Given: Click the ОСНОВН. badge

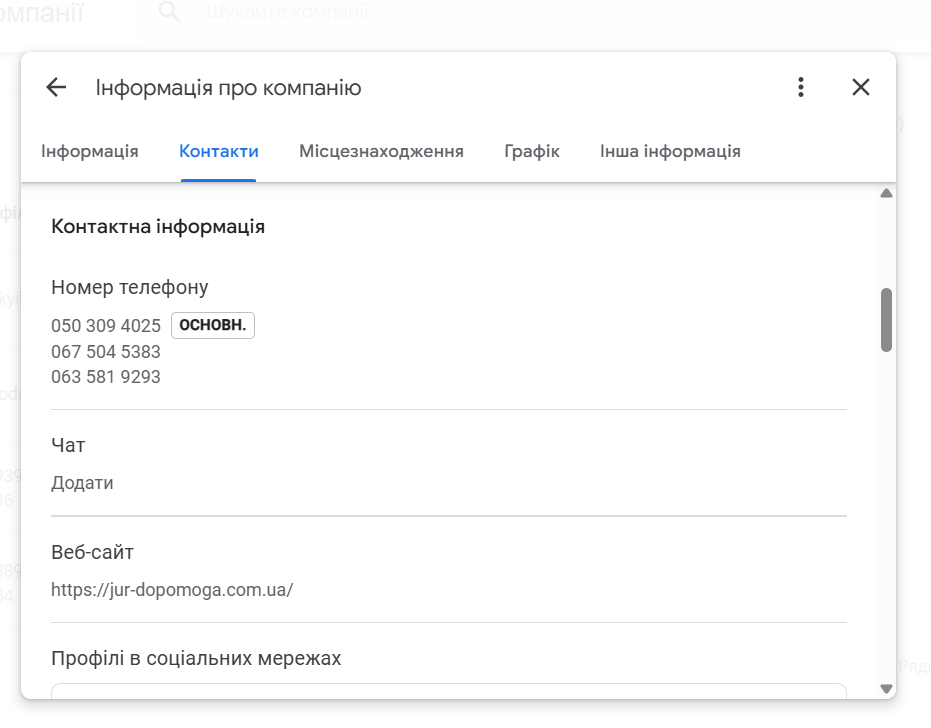Looking at the screenshot, I should coord(213,325).
